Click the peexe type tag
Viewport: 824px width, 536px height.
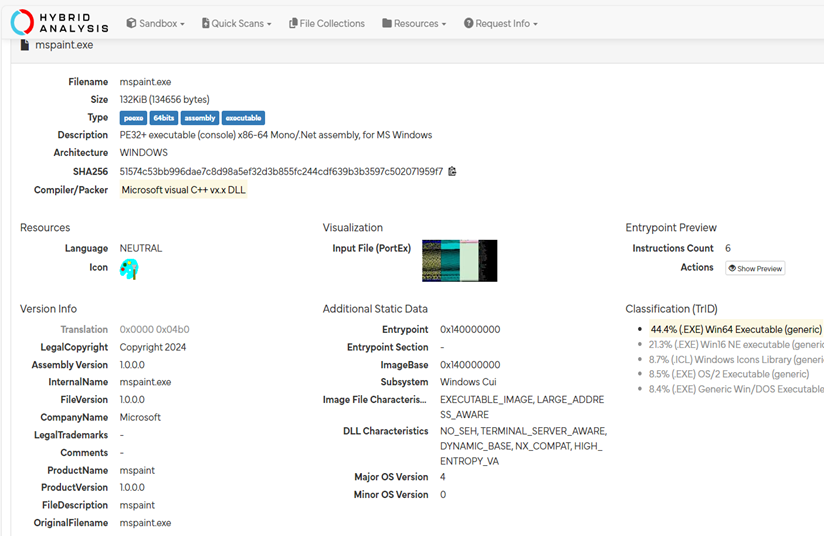click(x=133, y=118)
